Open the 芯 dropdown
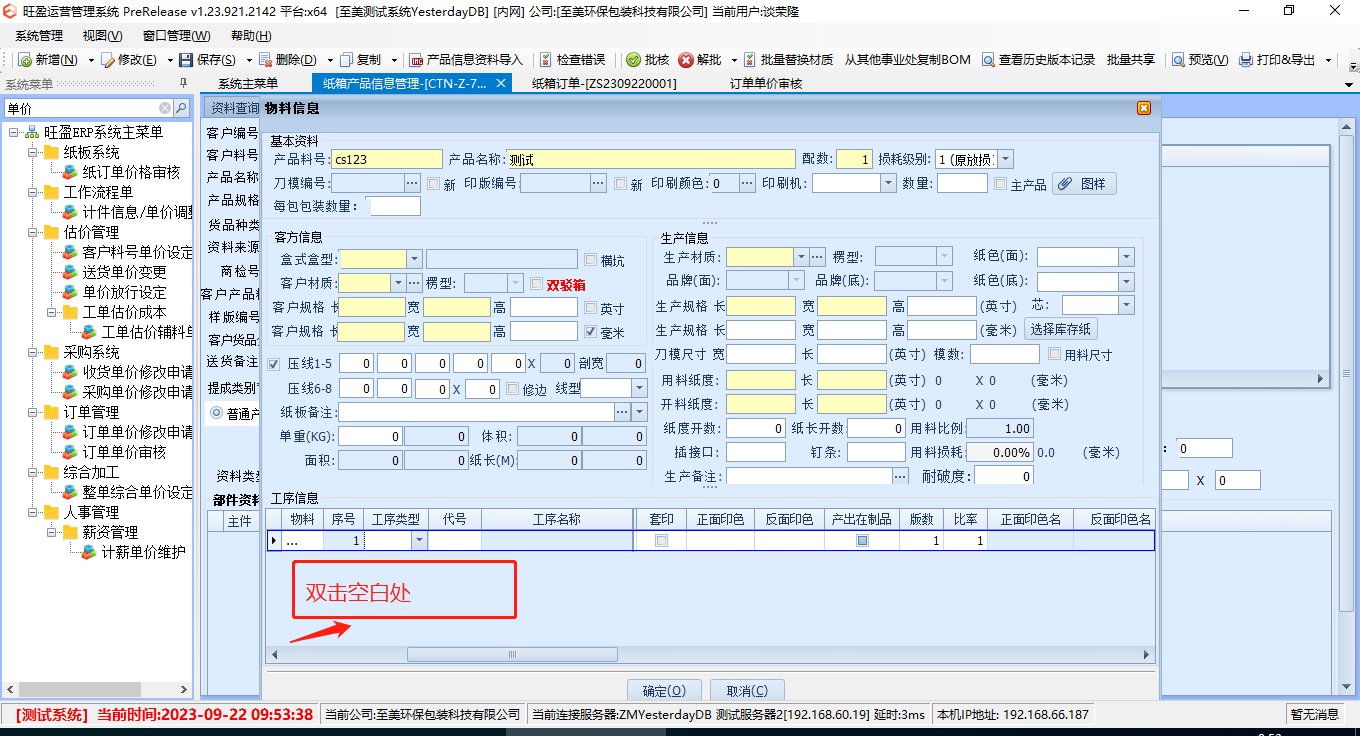 (x=1127, y=305)
